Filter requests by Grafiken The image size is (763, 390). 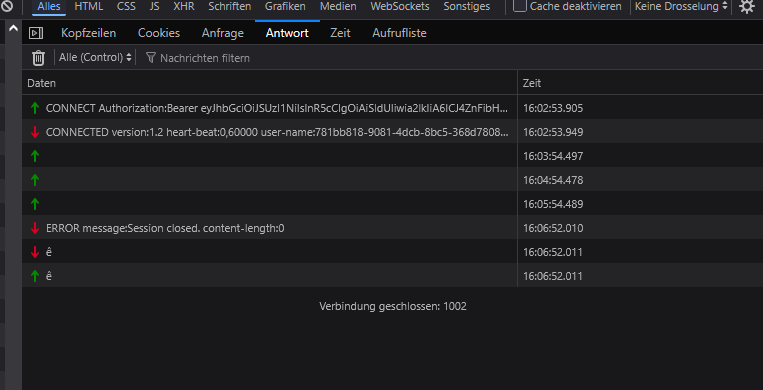[x=286, y=7]
